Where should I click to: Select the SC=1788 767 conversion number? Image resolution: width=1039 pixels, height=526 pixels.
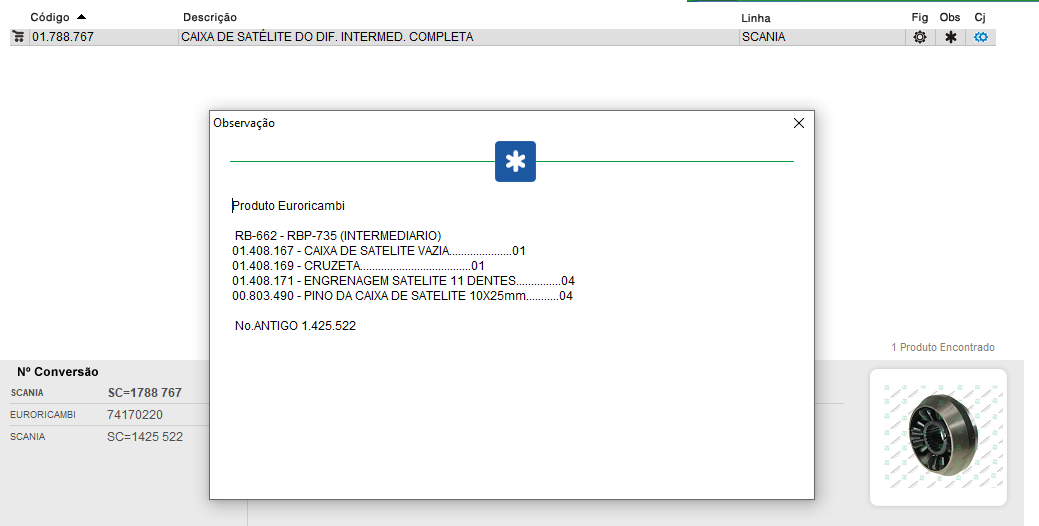[x=144, y=393]
